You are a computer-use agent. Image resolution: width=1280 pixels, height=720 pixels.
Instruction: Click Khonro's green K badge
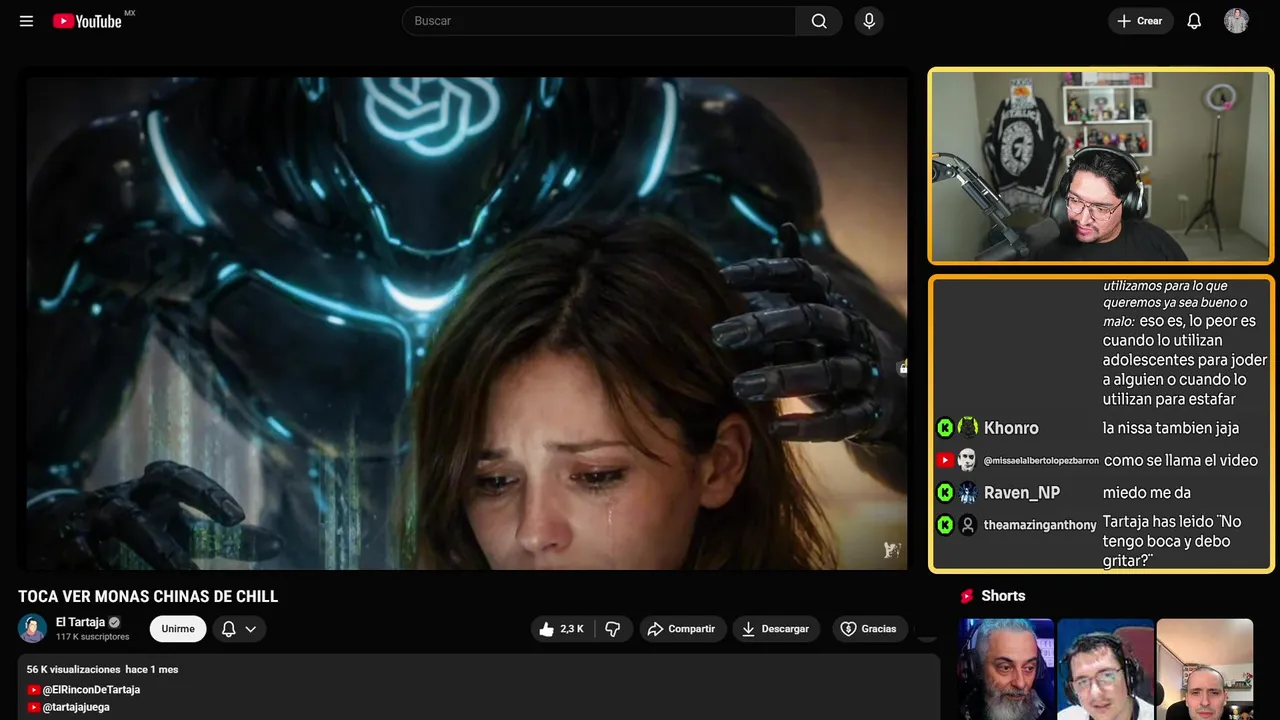(x=945, y=428)
